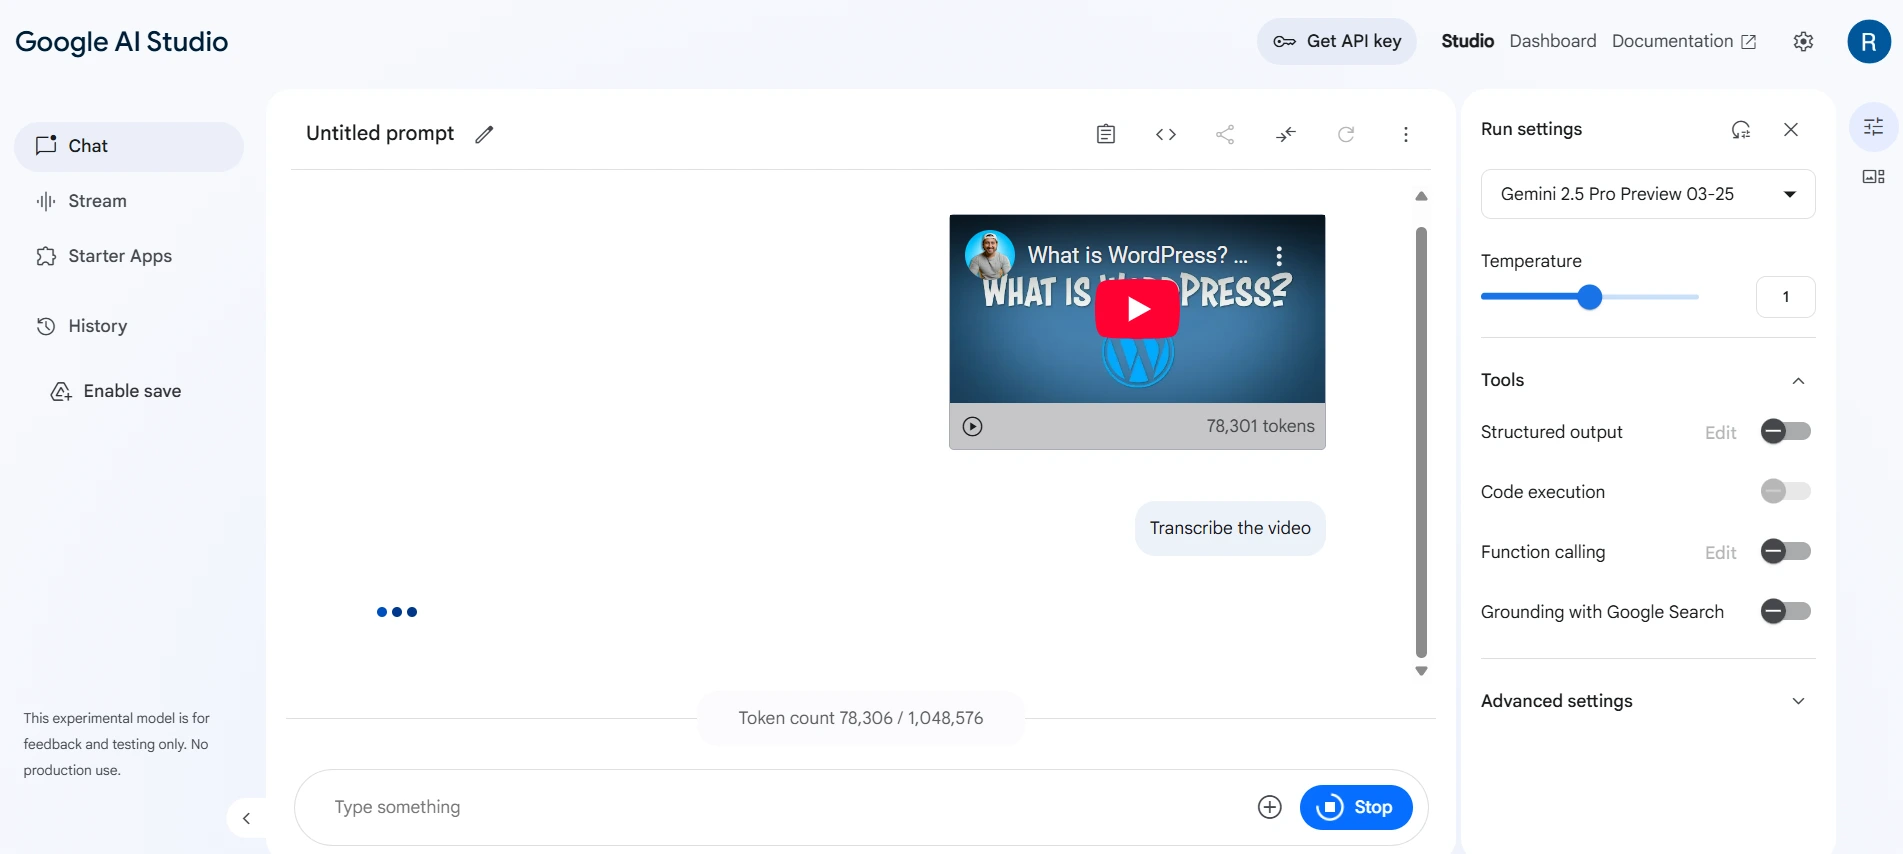Click the share prompt icon
Image resolution: width=1903 pixels, height=854 pixels.
pos(1225,134)
